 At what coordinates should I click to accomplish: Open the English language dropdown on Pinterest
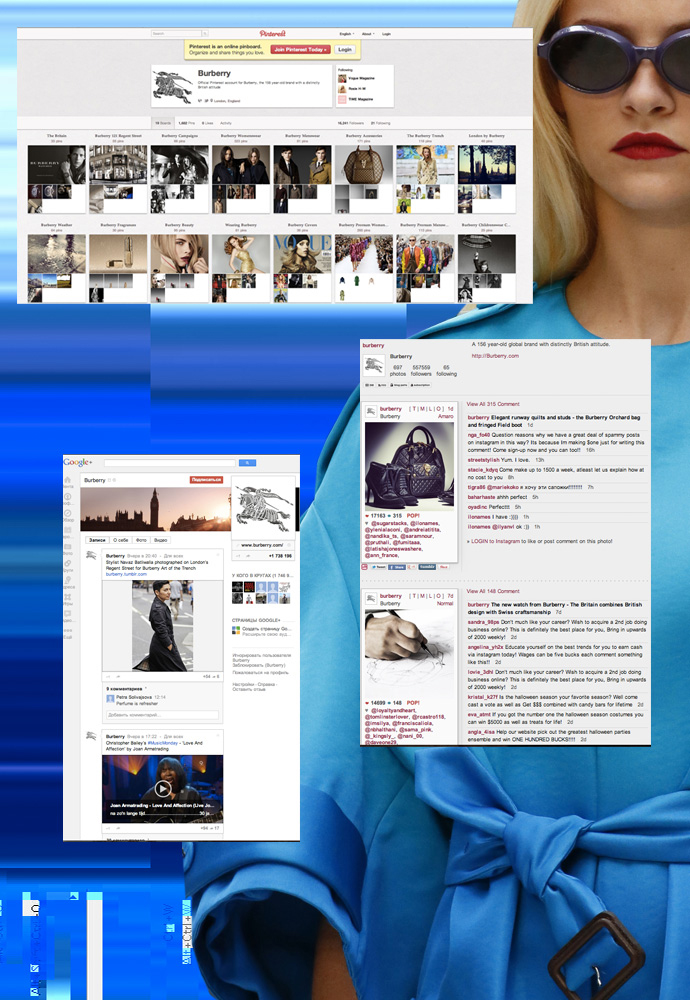click(x=346, y=34)
